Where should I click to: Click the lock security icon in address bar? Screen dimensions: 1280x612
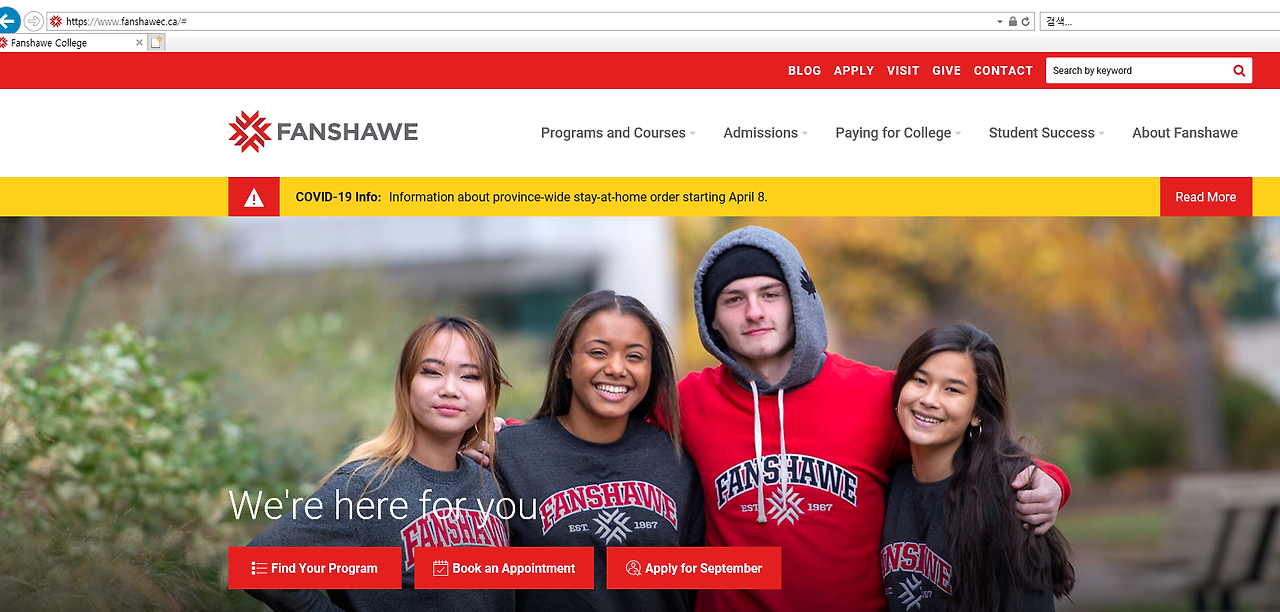tap(1012, 21)
